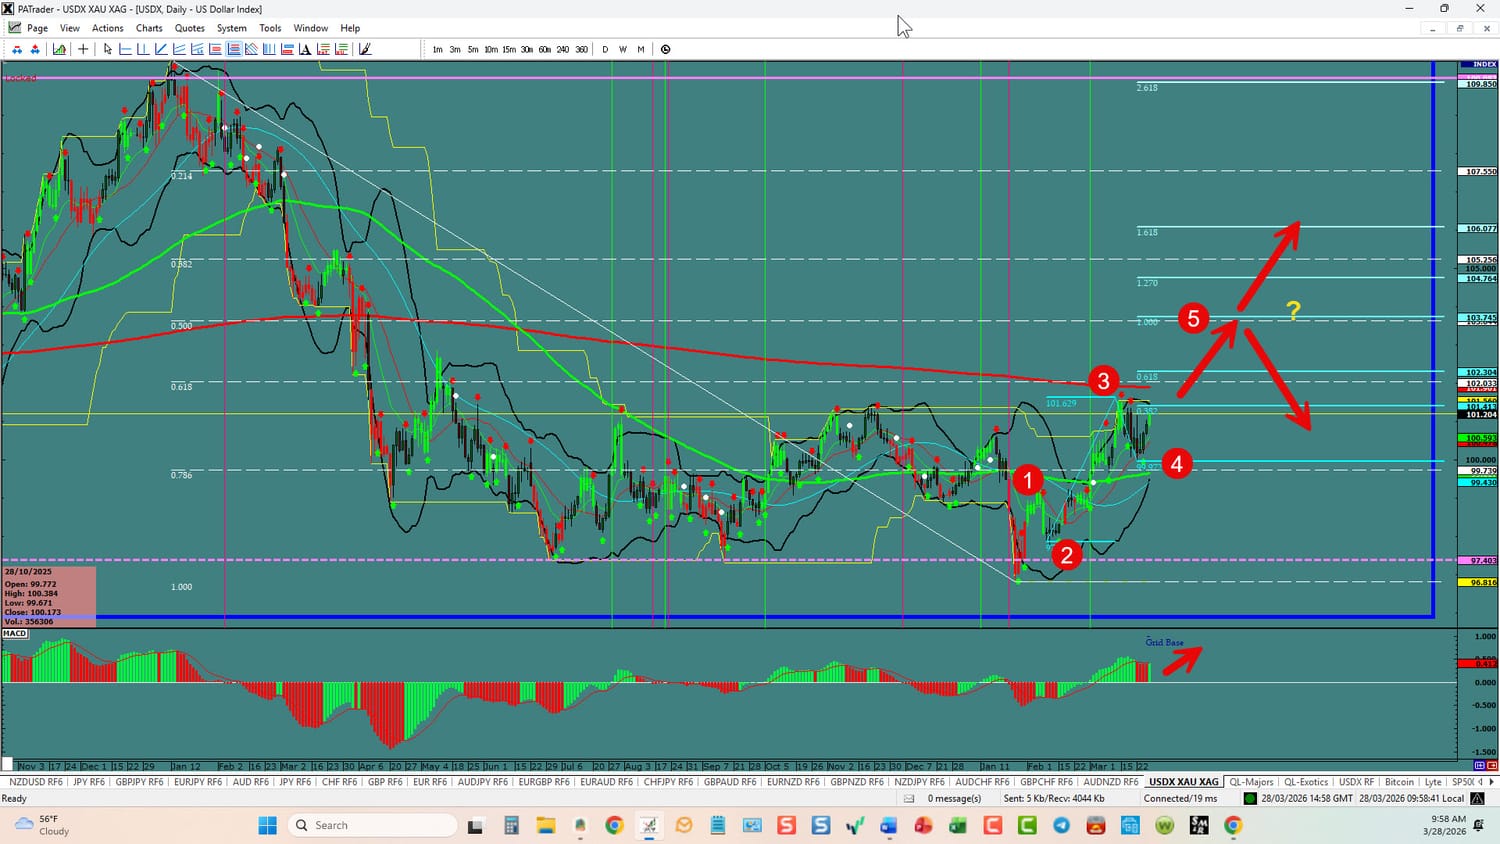Open the Charts menu
Image resolution: width=1500 pixels, height=844 pixels.
(x=149, y=28)
